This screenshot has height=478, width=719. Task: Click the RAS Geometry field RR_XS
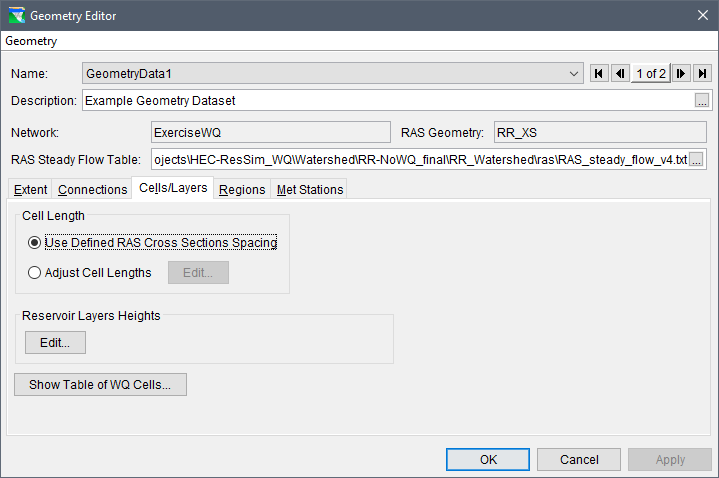600,133
